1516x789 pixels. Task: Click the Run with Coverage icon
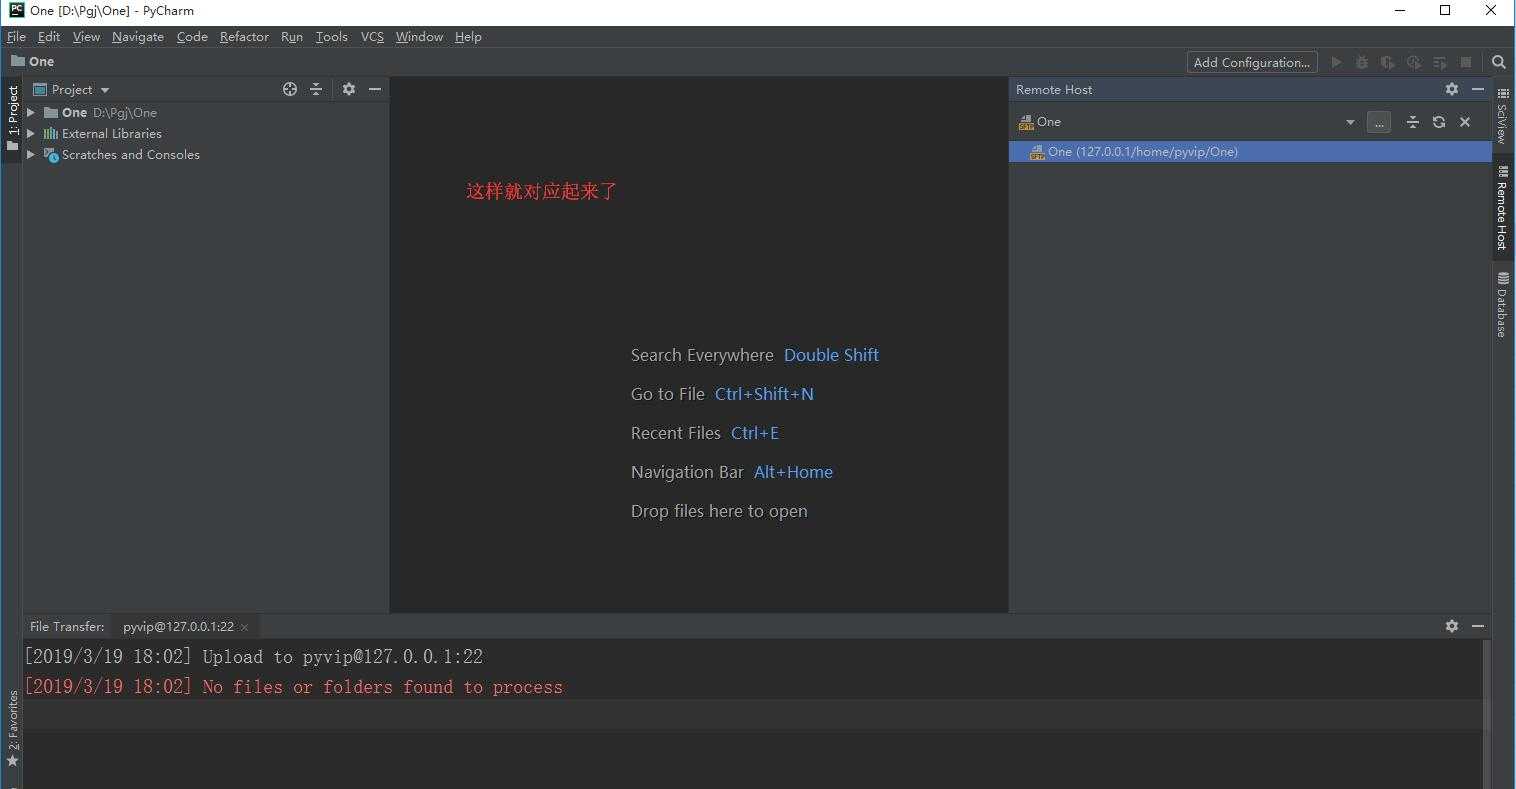pyautogui.click(x=1388, y=62)
